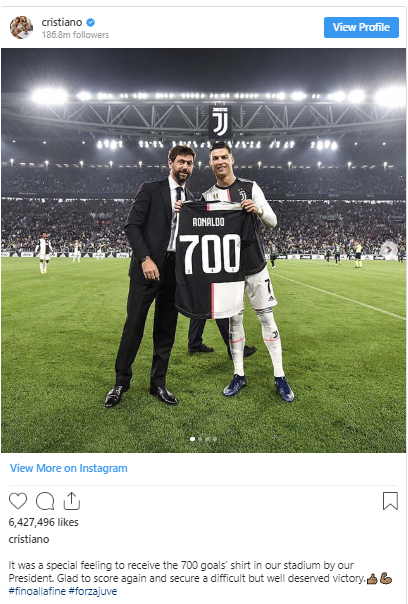This screenshot has height=604, width=408.
Task: Open the #finoallafine hashtag
Action: [x=37, y=591]
